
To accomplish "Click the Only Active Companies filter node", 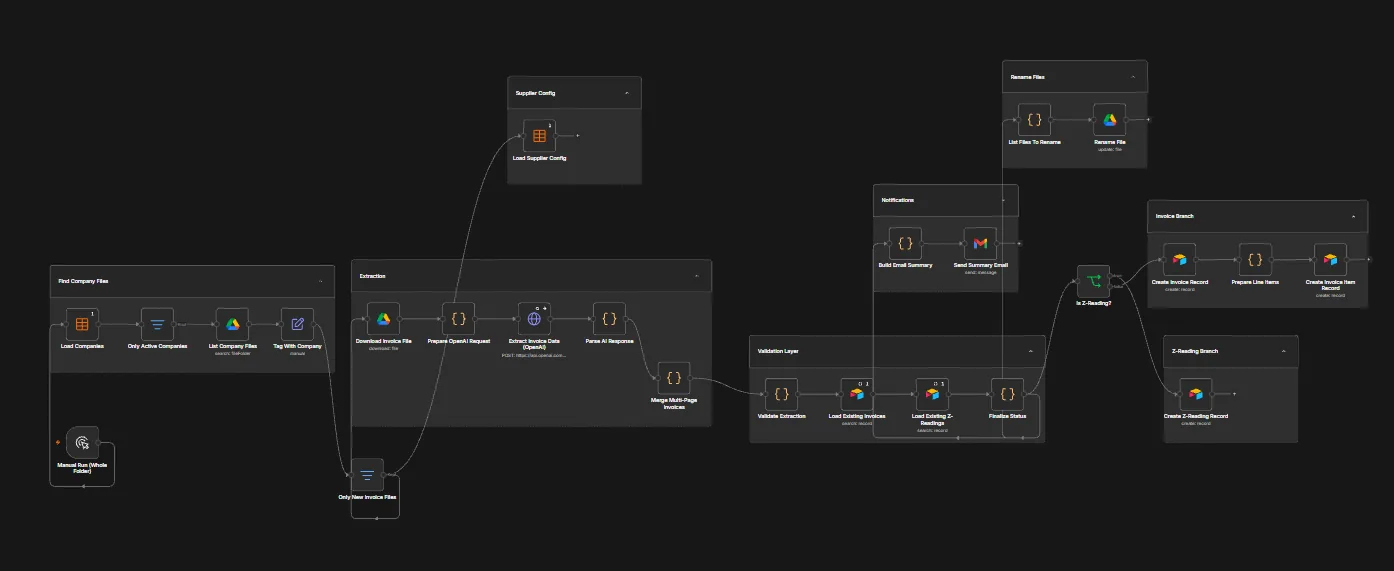I will tap(157, 324).
